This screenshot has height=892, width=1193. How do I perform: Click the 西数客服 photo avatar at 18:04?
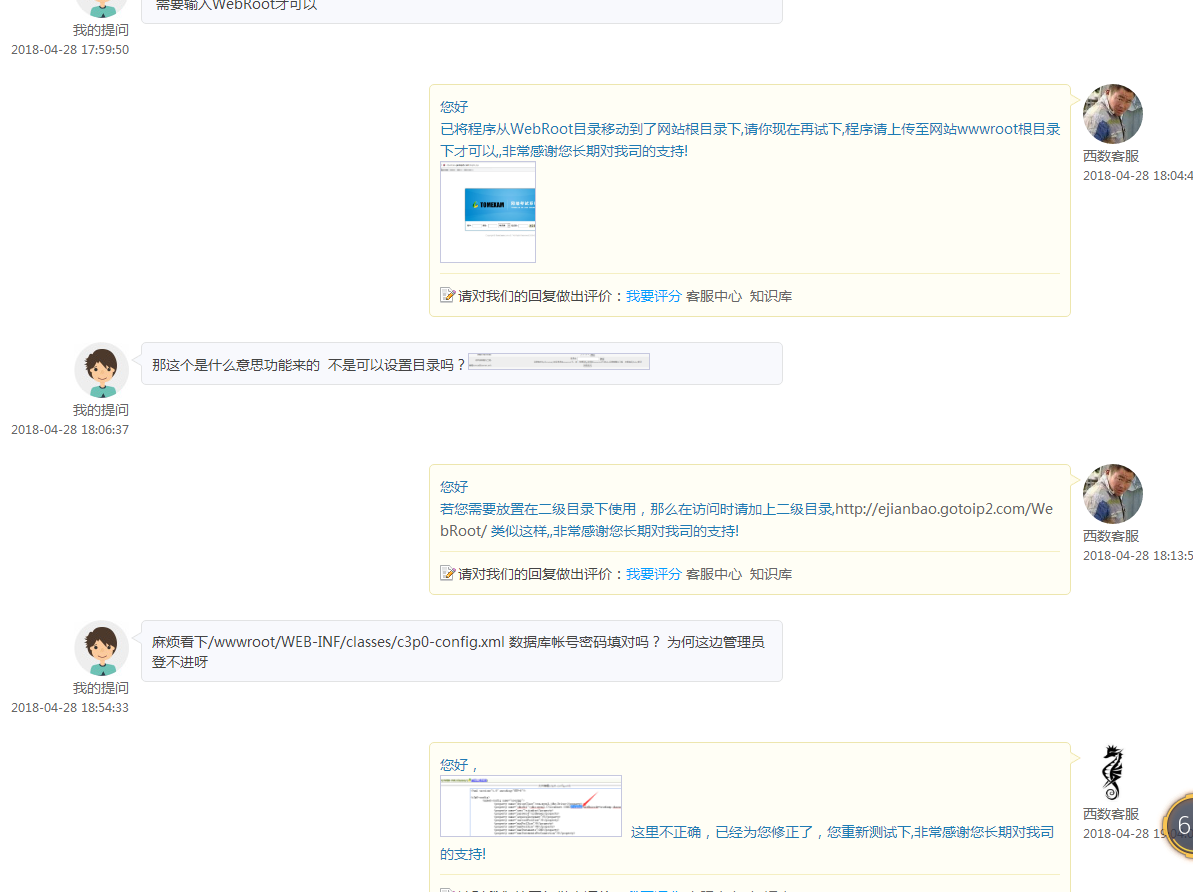click(x=1112, y=114)
